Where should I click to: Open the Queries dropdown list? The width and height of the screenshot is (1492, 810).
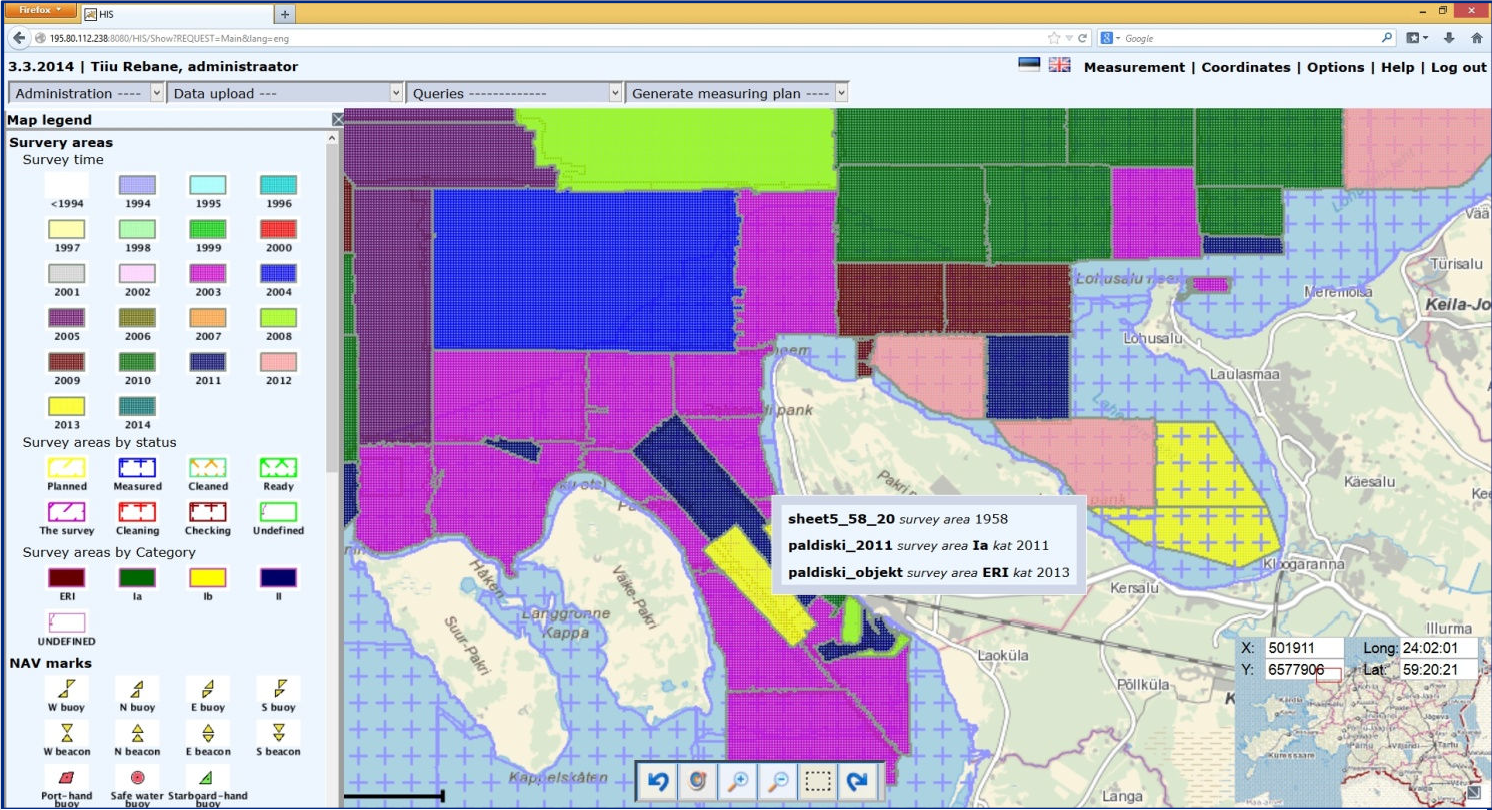point(515,93)
